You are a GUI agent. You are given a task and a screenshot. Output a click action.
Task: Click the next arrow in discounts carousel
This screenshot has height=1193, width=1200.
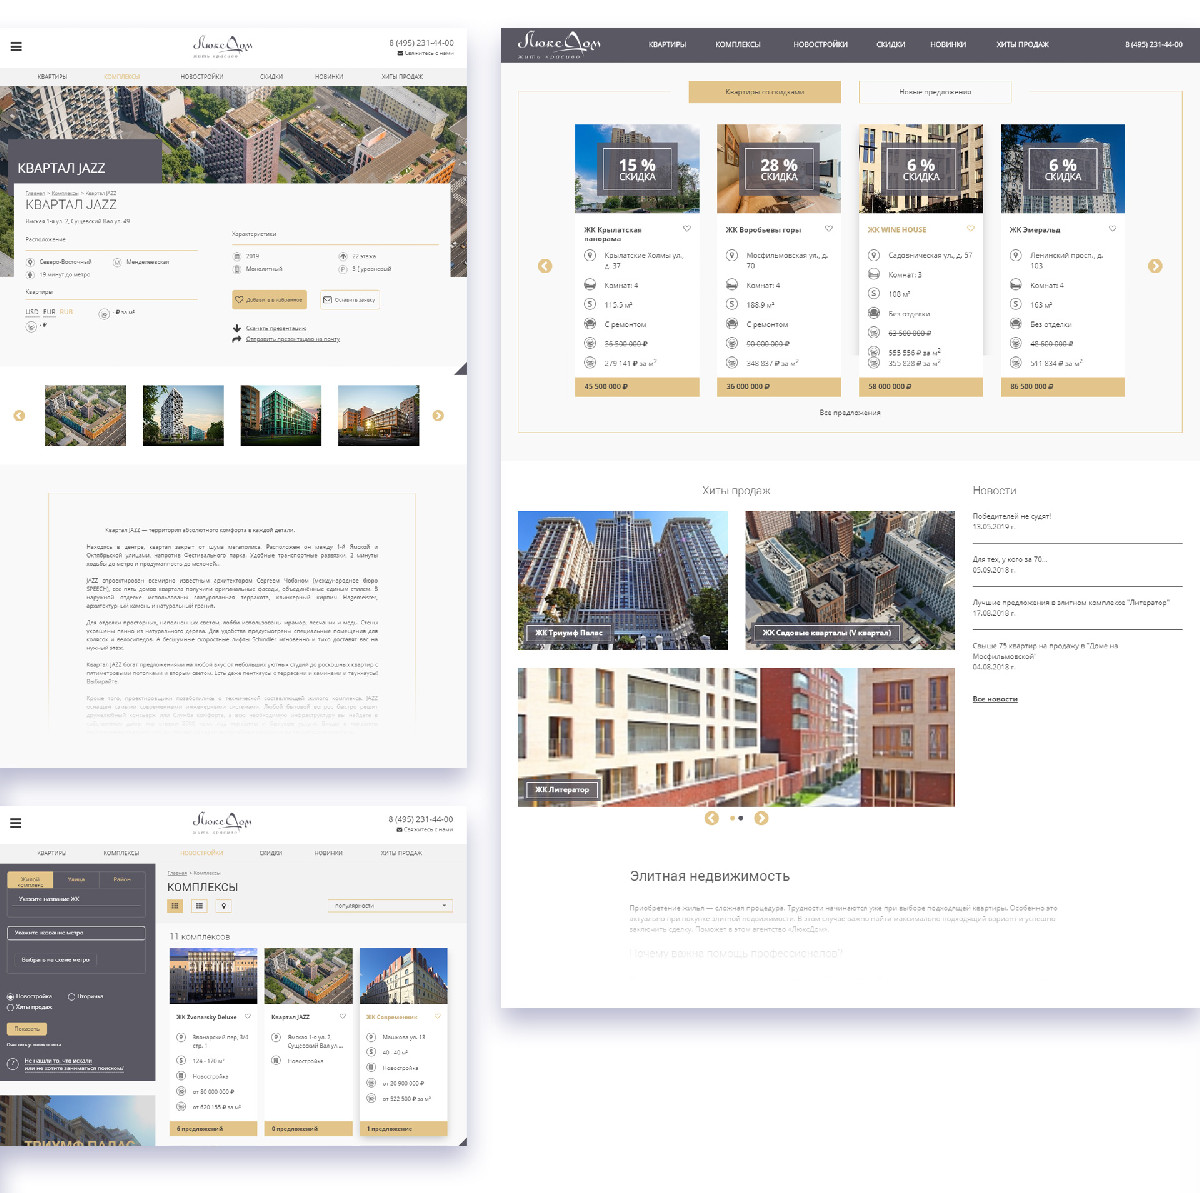pyautogui.click(x=1155, y=266)
